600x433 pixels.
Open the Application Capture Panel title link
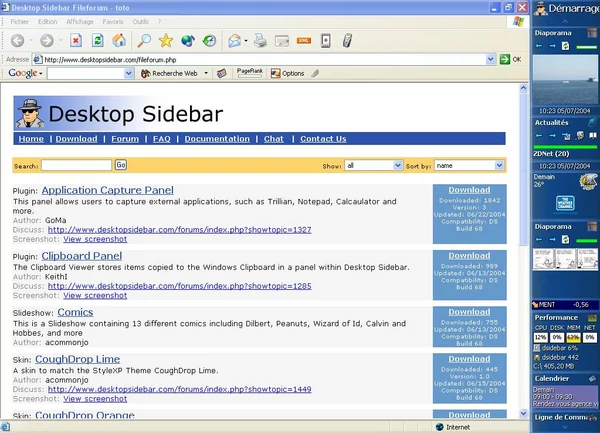point(108,190)
